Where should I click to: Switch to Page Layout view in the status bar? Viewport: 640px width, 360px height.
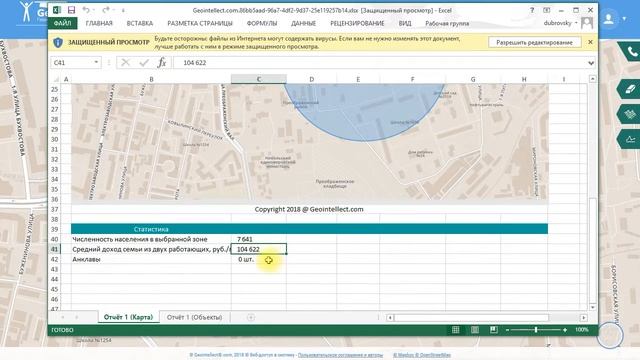click(x=475, y=330)
